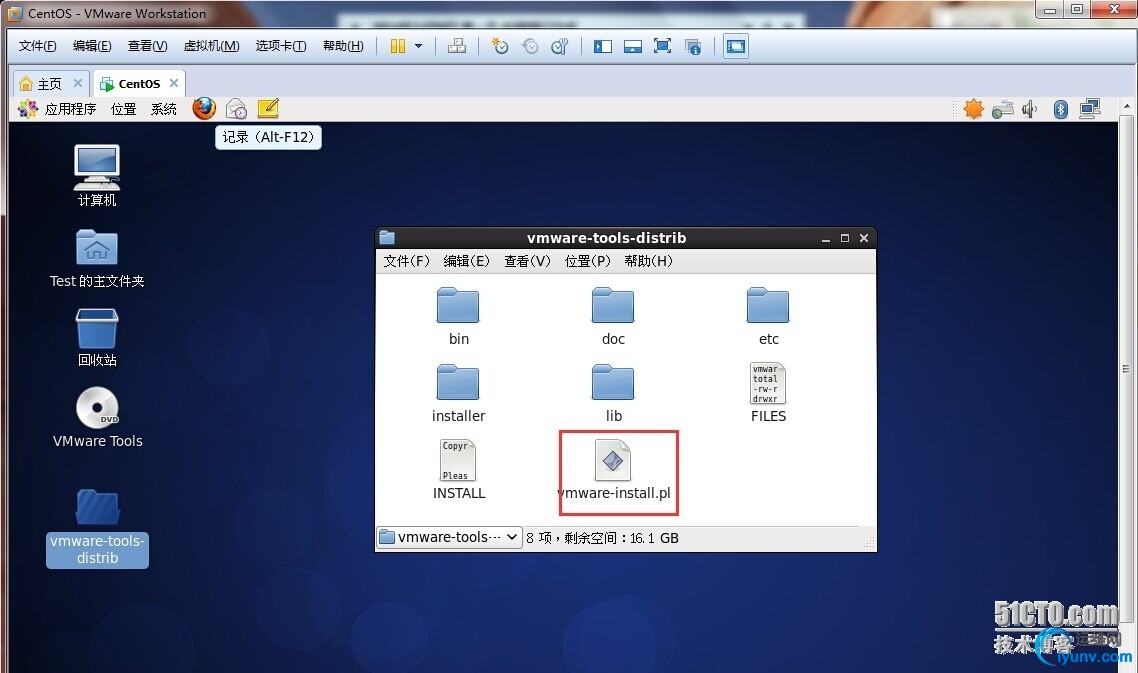Image resolution: width=1138 pixels, height=673 pixels.
Task: Open the VMware 文件(F) menu
Action: click(x=38, y=46)
